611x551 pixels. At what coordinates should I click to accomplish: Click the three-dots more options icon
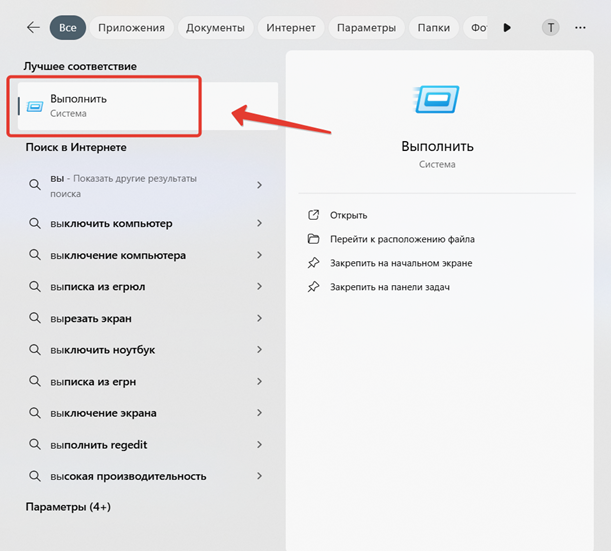tap(581, 28)
